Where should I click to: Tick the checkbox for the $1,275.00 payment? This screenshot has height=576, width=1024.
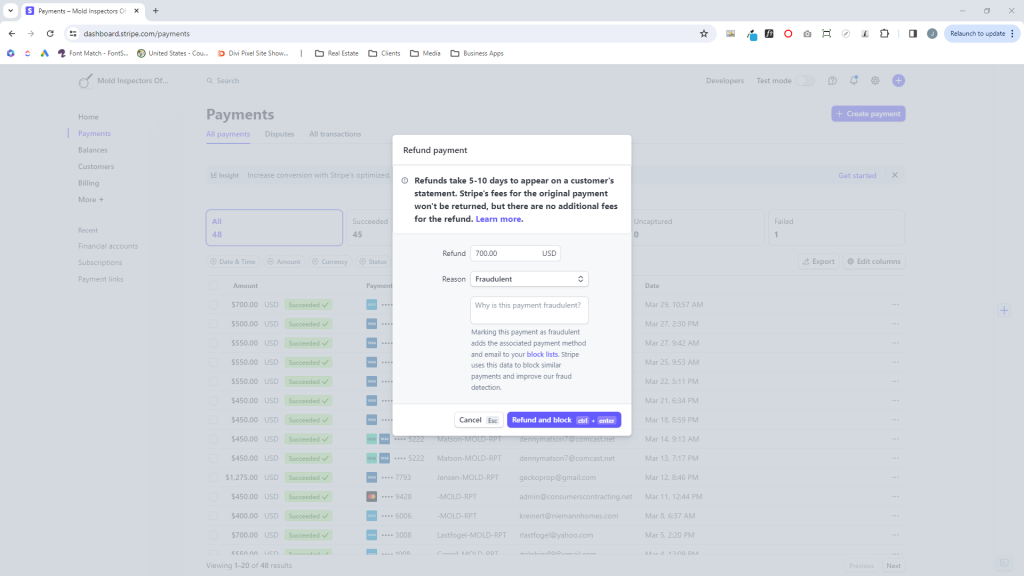(x=214, y=477)
